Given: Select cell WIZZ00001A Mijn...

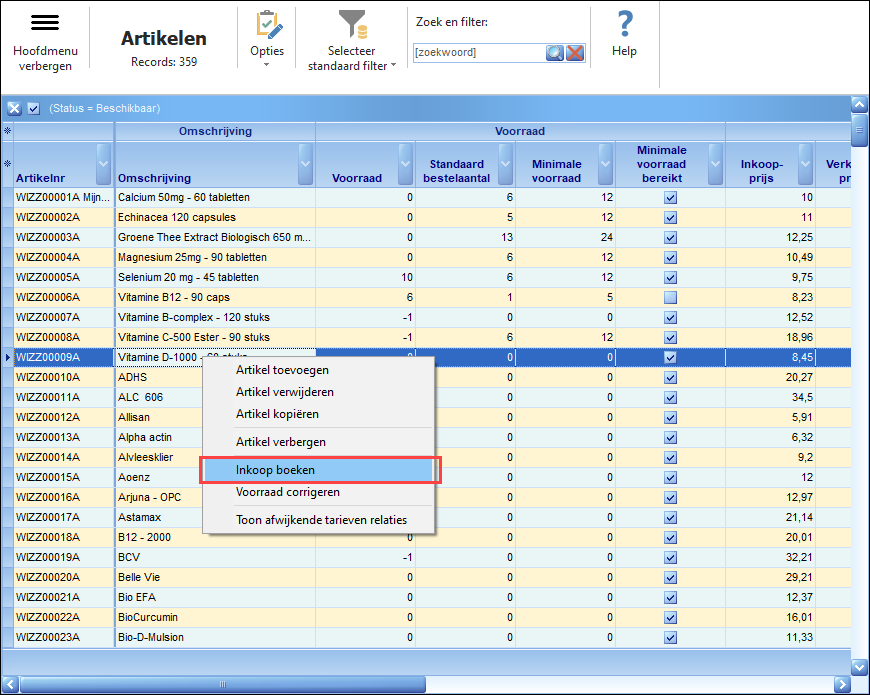Looking at the screenshot, I should pyautogui.click(x=63, y=197).
